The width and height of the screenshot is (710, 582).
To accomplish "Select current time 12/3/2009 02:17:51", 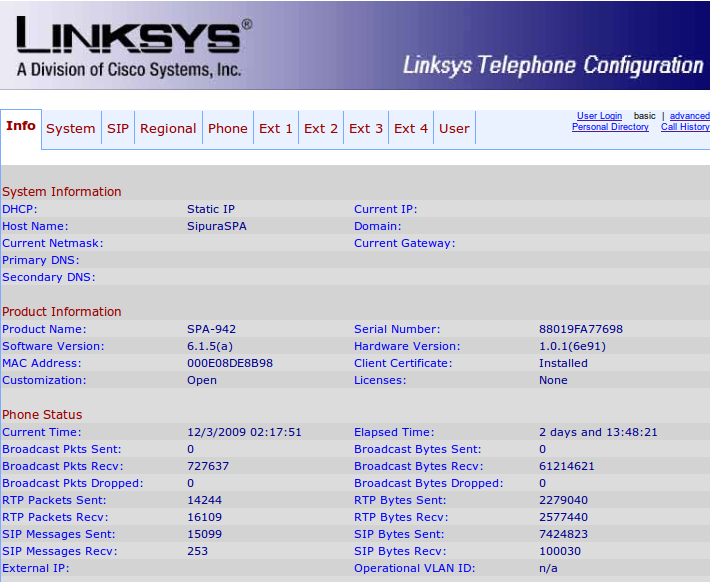I will [244, 433].
